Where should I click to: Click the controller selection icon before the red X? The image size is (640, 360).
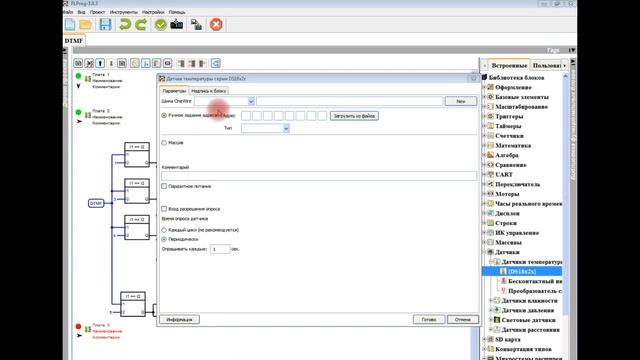(196, 24)
